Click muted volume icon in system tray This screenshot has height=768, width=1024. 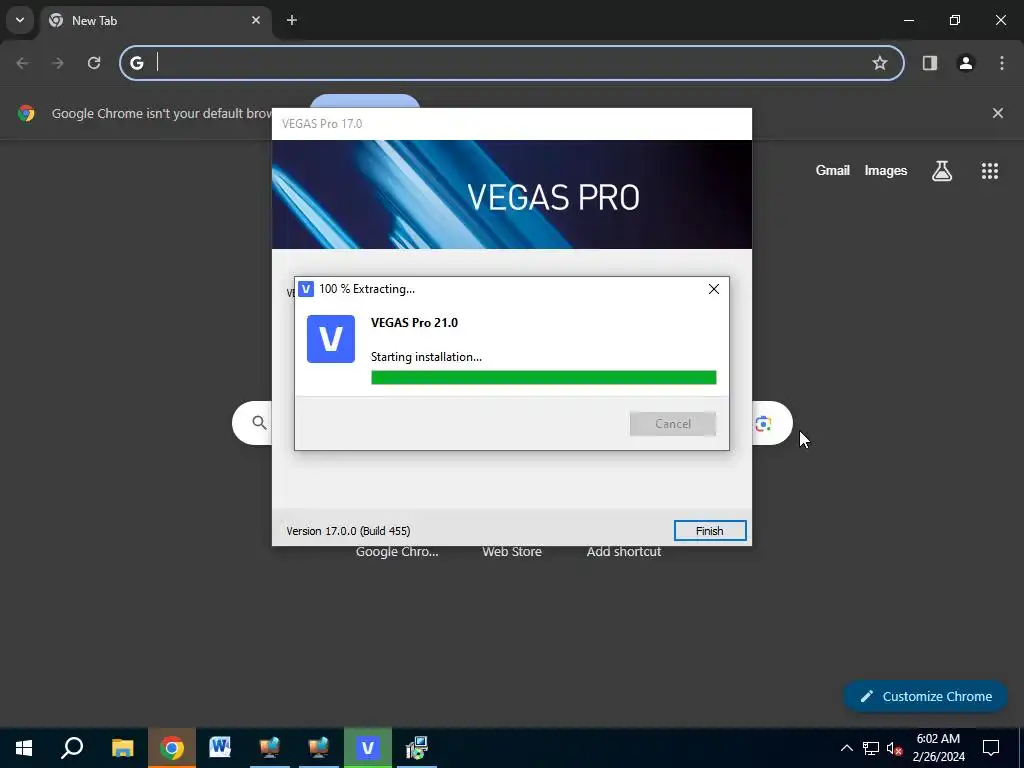click(895, 748)
